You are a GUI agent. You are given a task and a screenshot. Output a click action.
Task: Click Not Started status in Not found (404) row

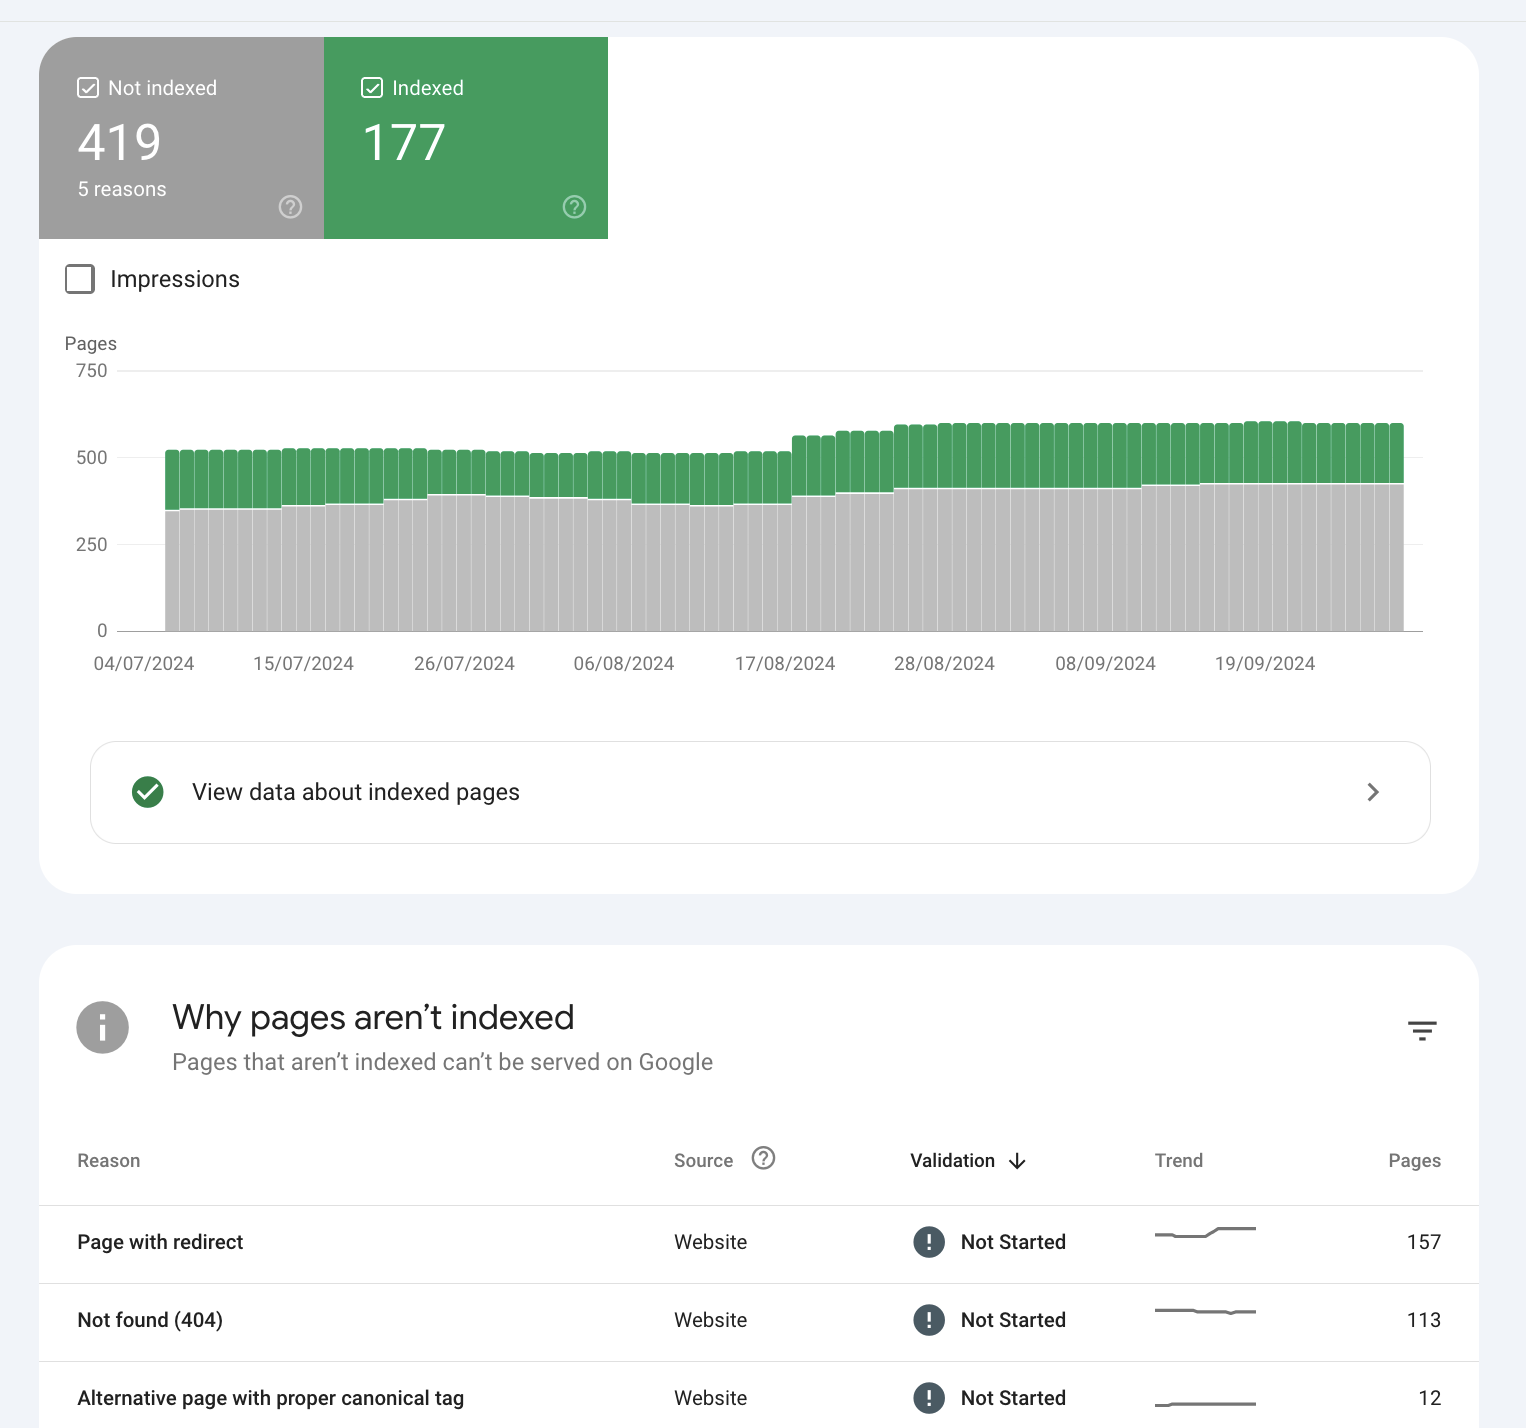[1013, 1320]
